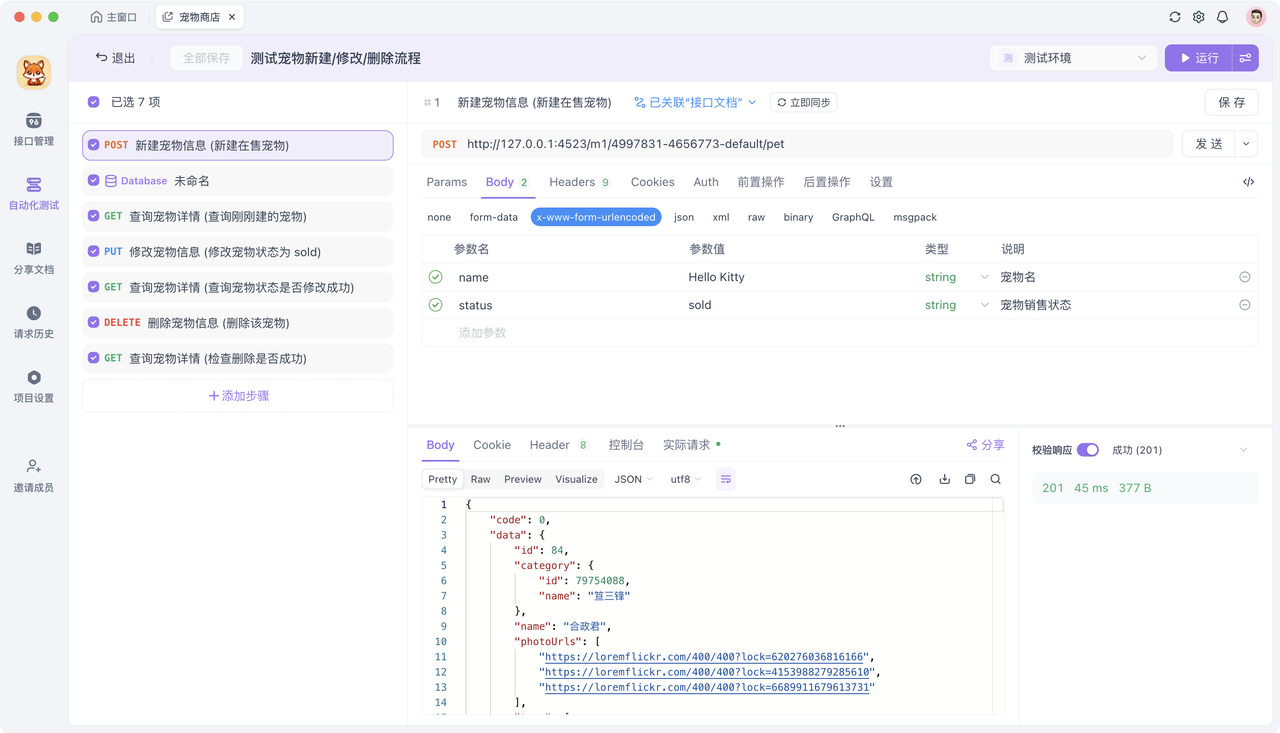The image size is (1280, 733).
Task: Click the extract response upload icon
Action: click(x=916, y=479)
